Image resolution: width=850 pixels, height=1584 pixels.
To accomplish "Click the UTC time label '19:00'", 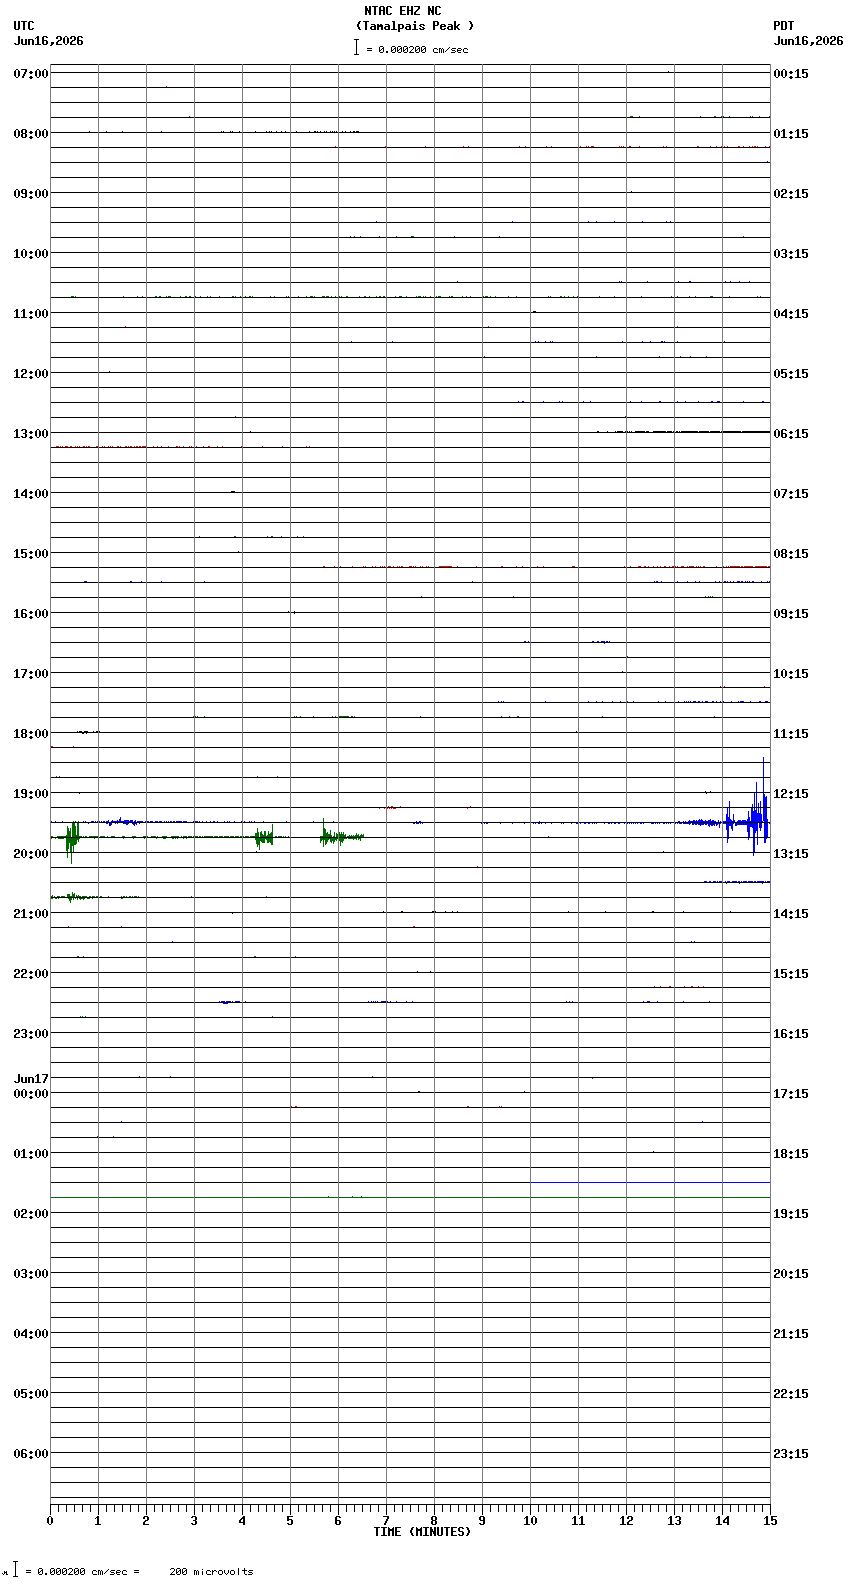I will click(31, 794).
